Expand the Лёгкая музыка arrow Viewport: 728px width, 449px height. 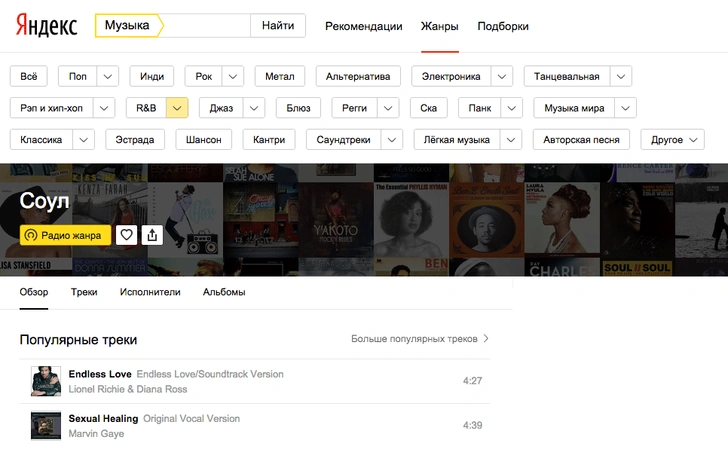(511, 139)
